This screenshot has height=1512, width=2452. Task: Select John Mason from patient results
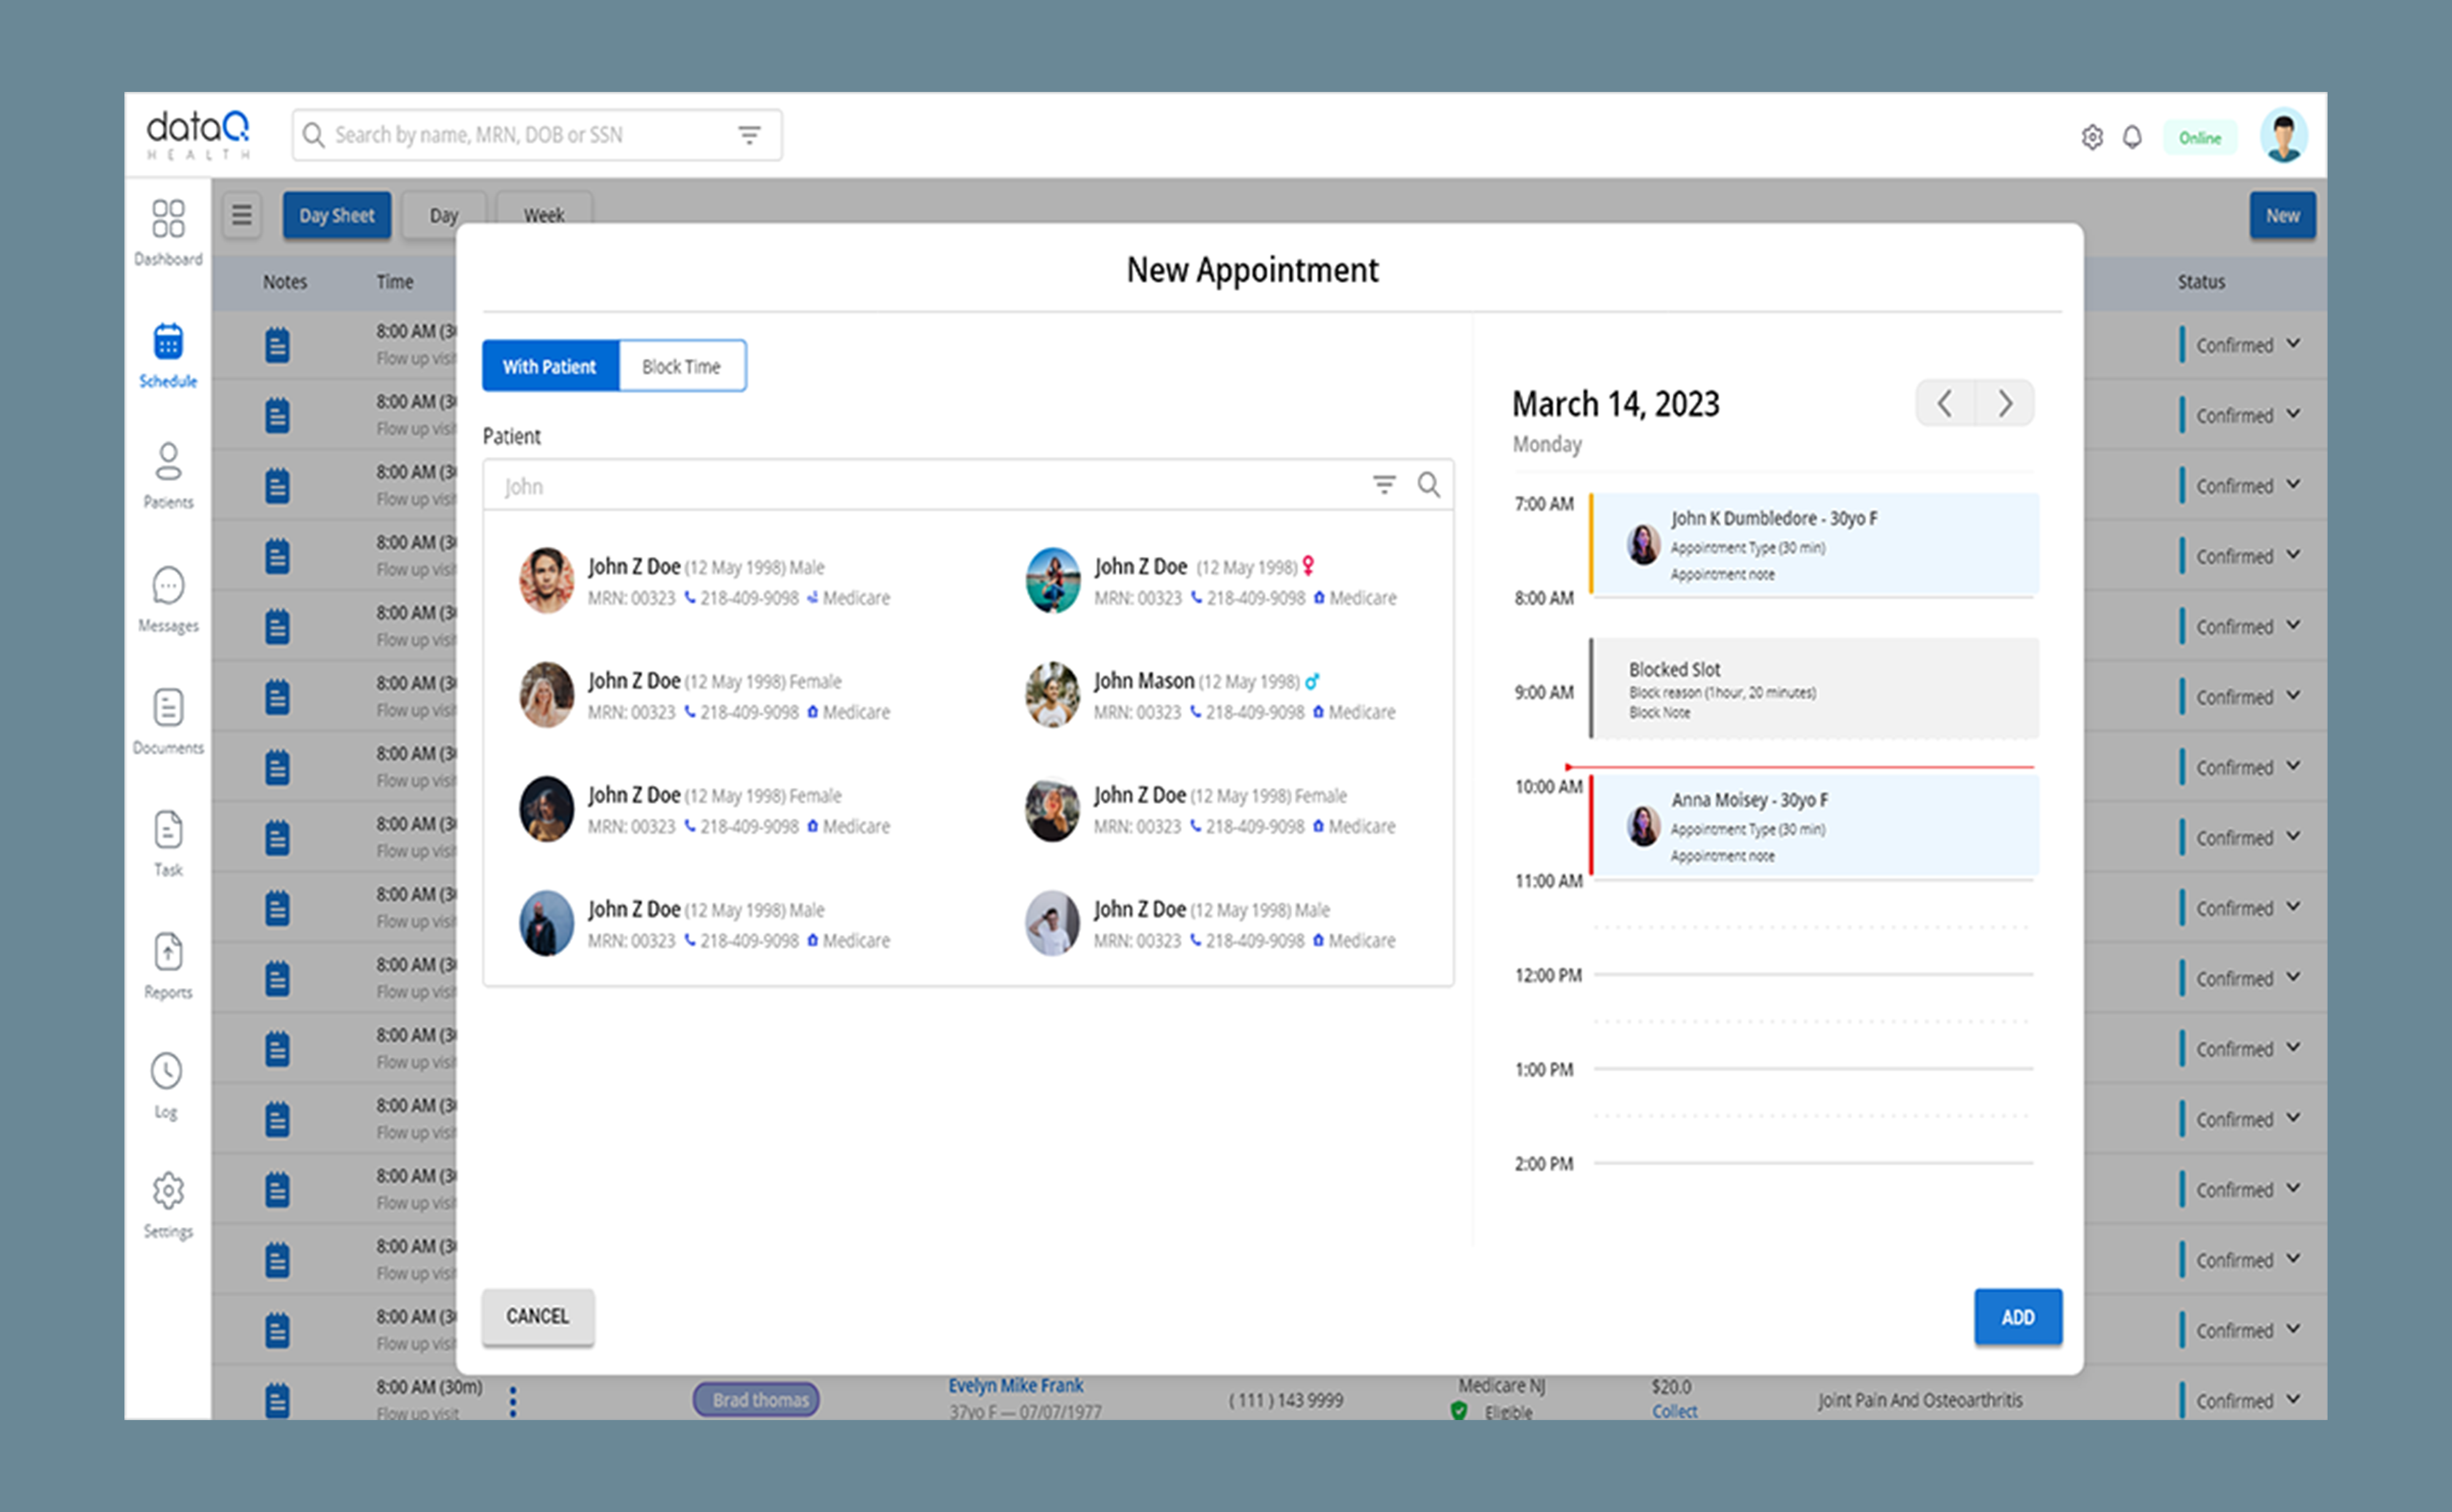coord(1143,681)
